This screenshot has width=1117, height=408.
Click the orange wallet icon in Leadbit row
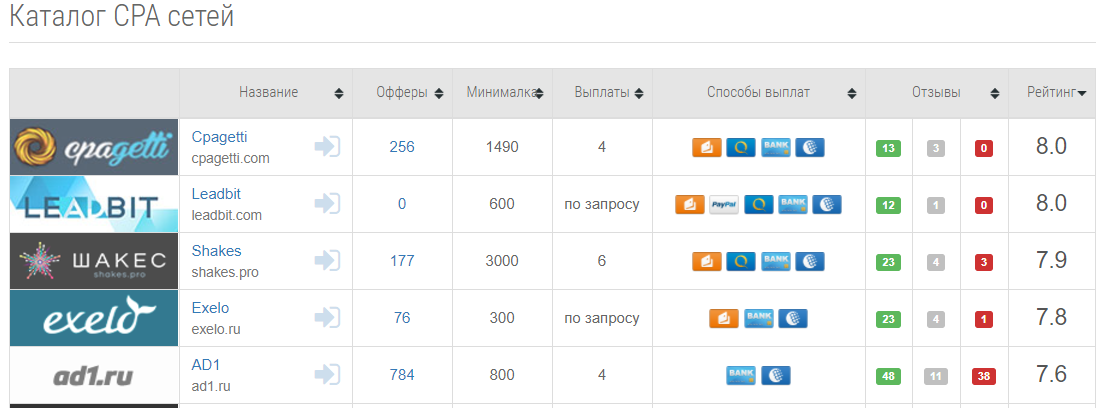[x=690, y=204]
